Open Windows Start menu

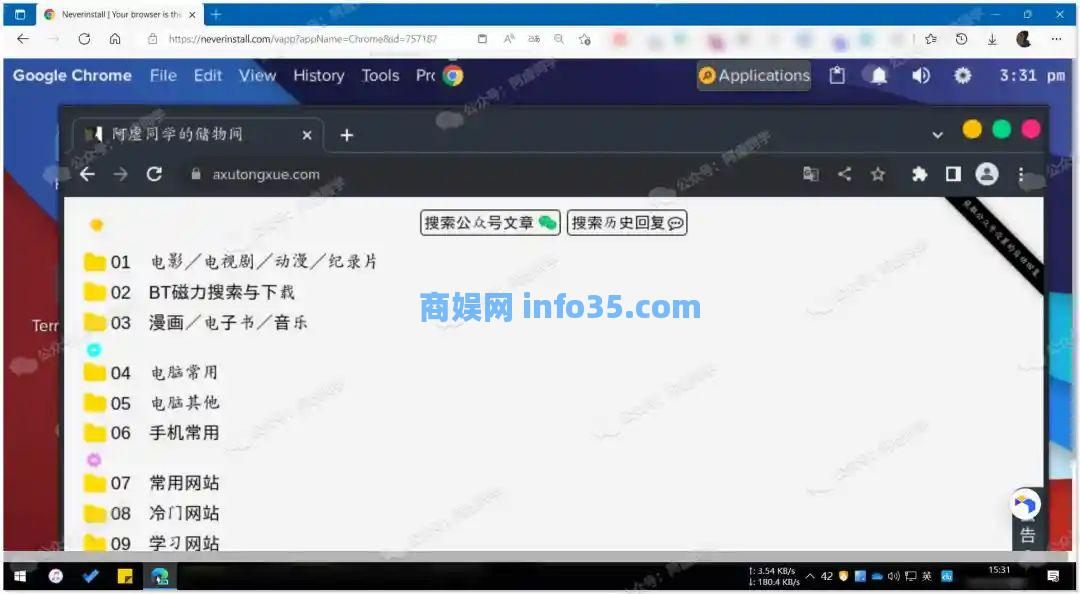coord(19,576)
